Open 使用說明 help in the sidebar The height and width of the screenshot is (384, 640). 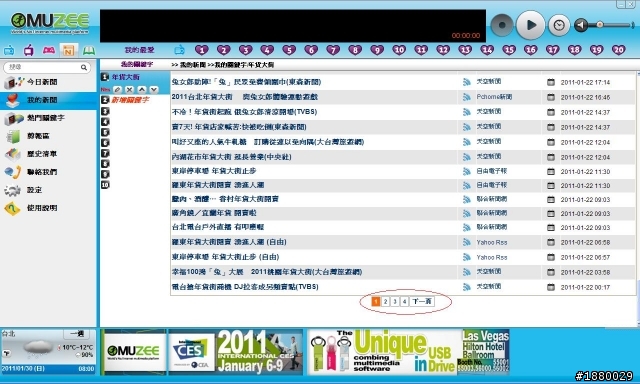pyautogui.click(x=49, y=208)
